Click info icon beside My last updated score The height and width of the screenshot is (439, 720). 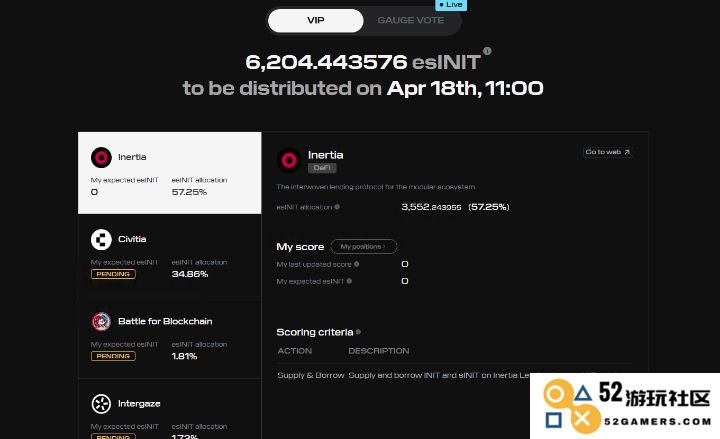pyautogui.click(x=357, y=264)
